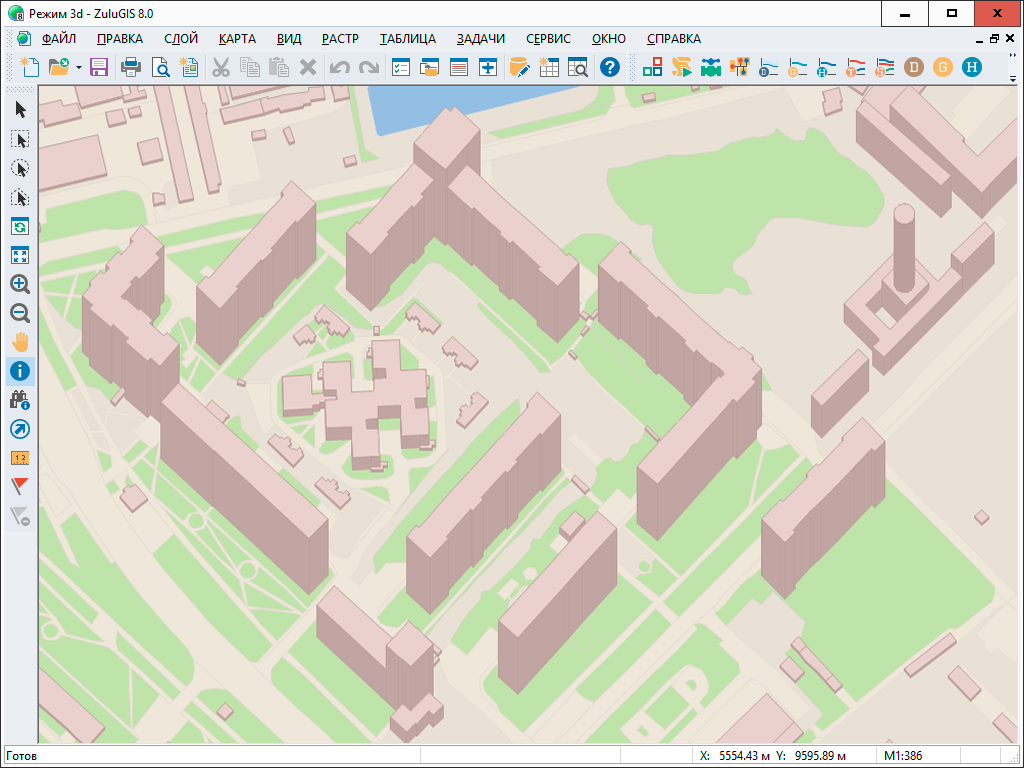Select the Zoom Out magnifier tool
This screenshot has height=768, width=1024.
click(19, 313)
